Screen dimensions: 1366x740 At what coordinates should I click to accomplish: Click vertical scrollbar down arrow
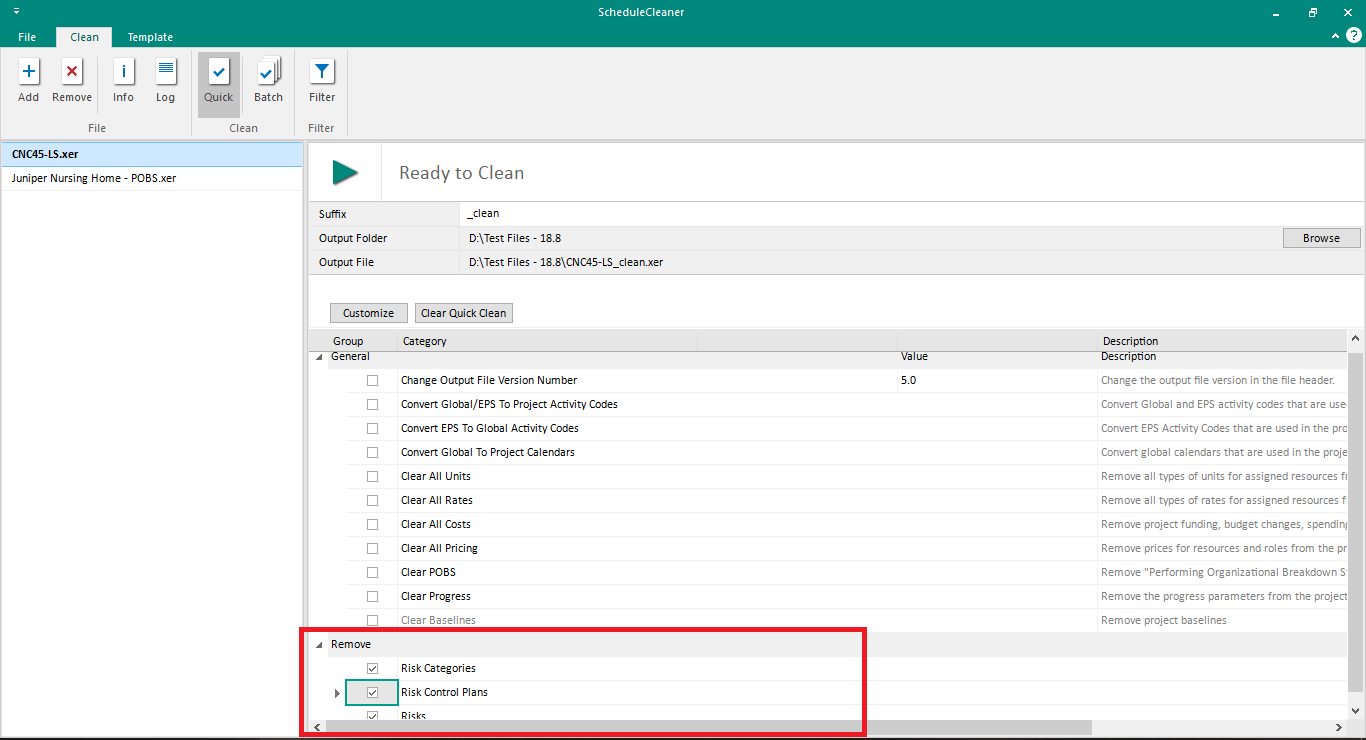point(1355,709)
